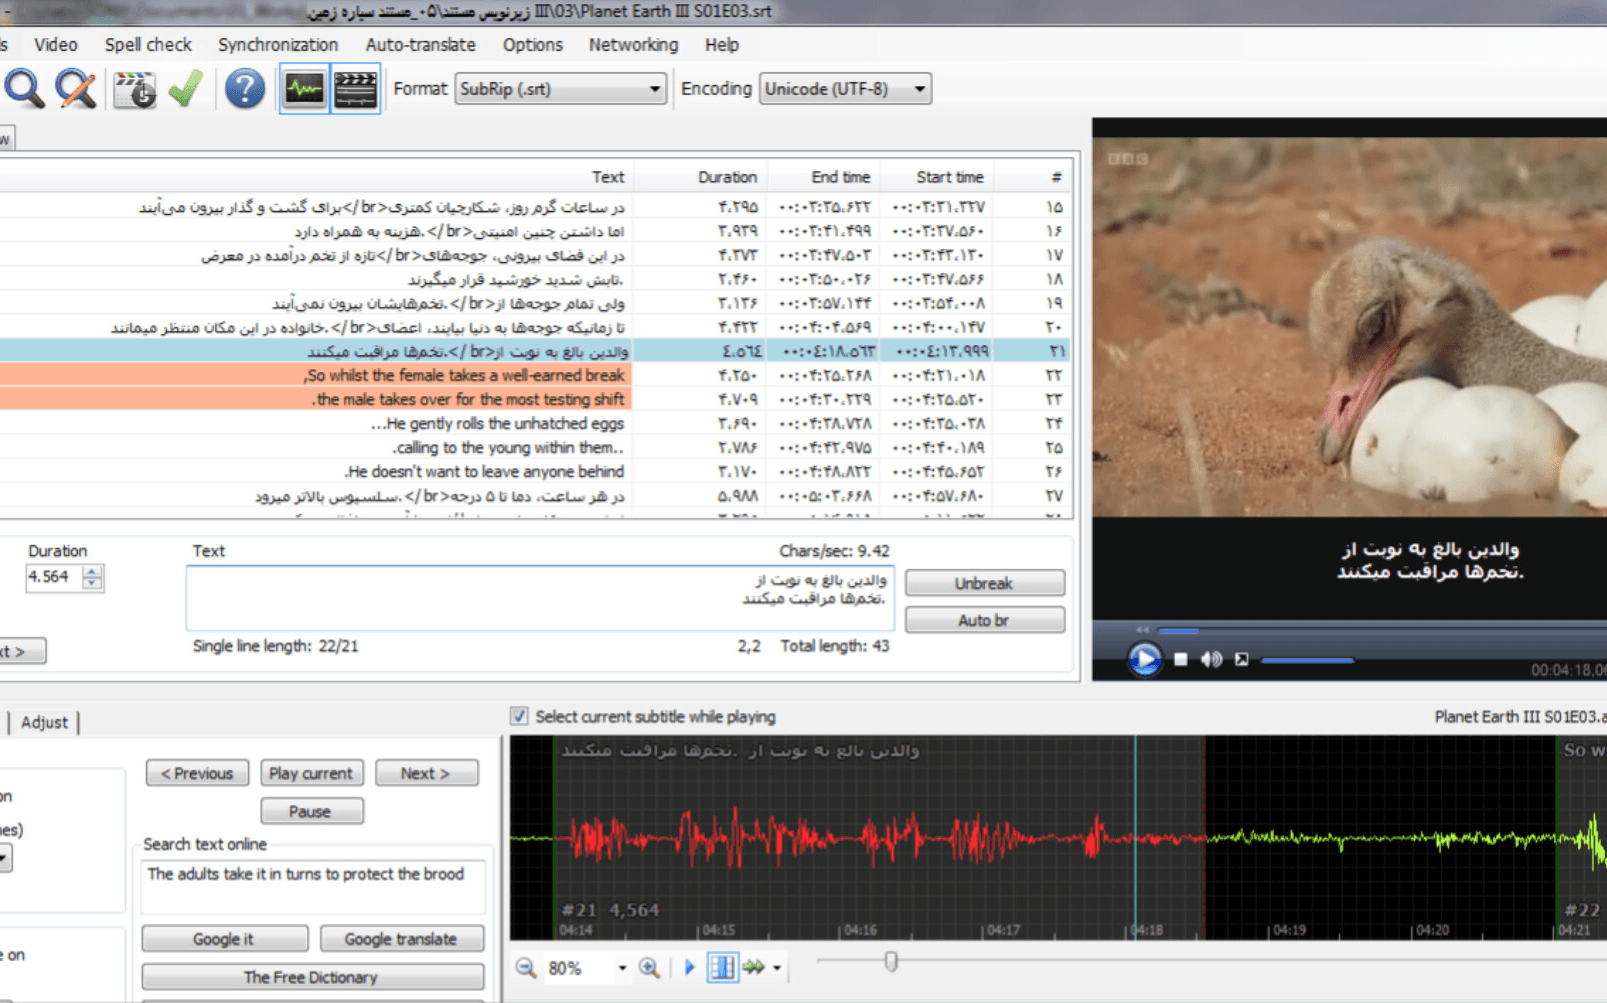1607x1003 pixels.
Task: Click the Google translate button
Action: point(401,939)
